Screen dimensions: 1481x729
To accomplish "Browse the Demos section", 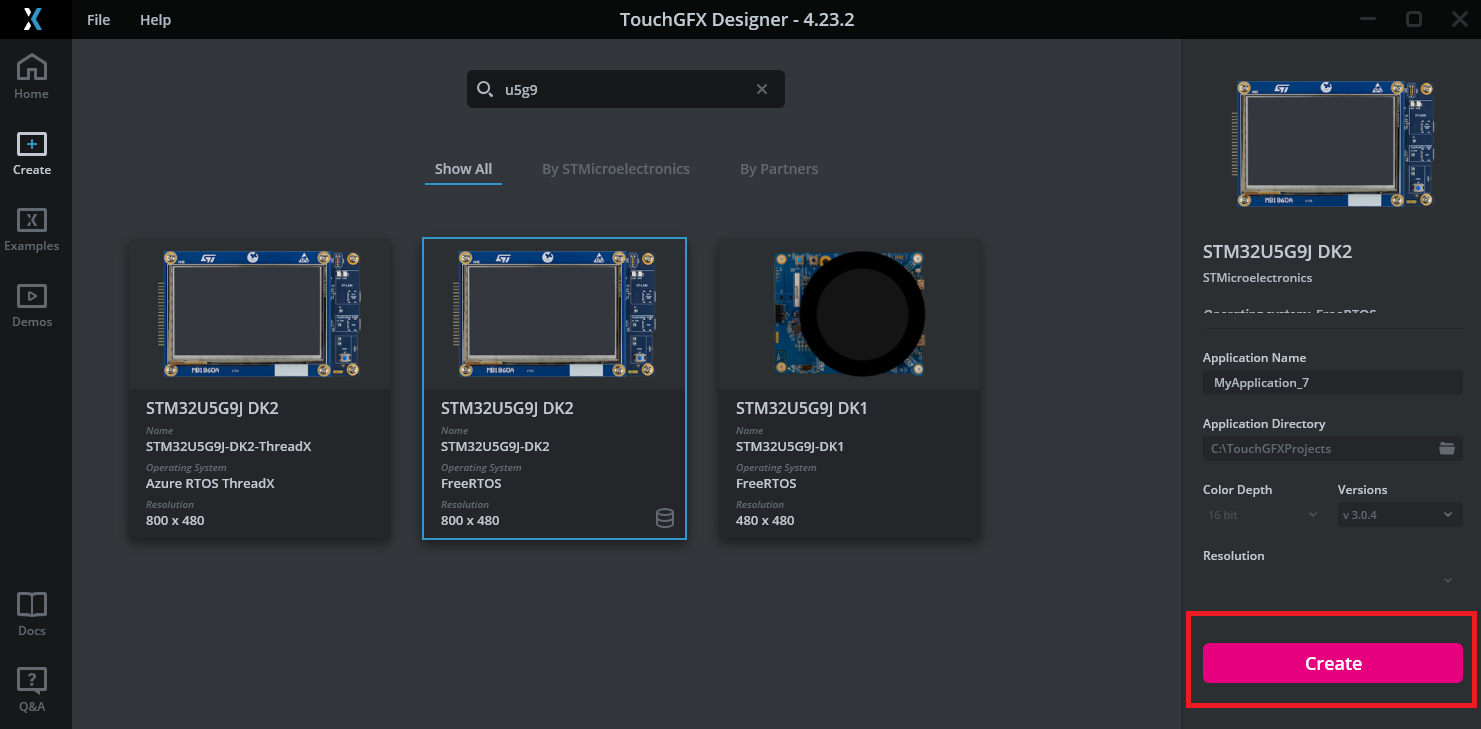I will coord(31,303).
